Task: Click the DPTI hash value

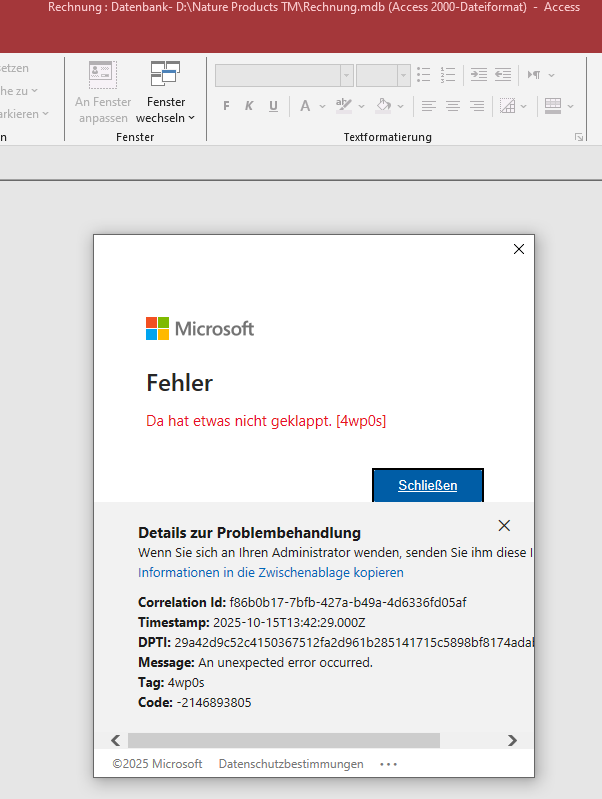Action: click(353, 643)
